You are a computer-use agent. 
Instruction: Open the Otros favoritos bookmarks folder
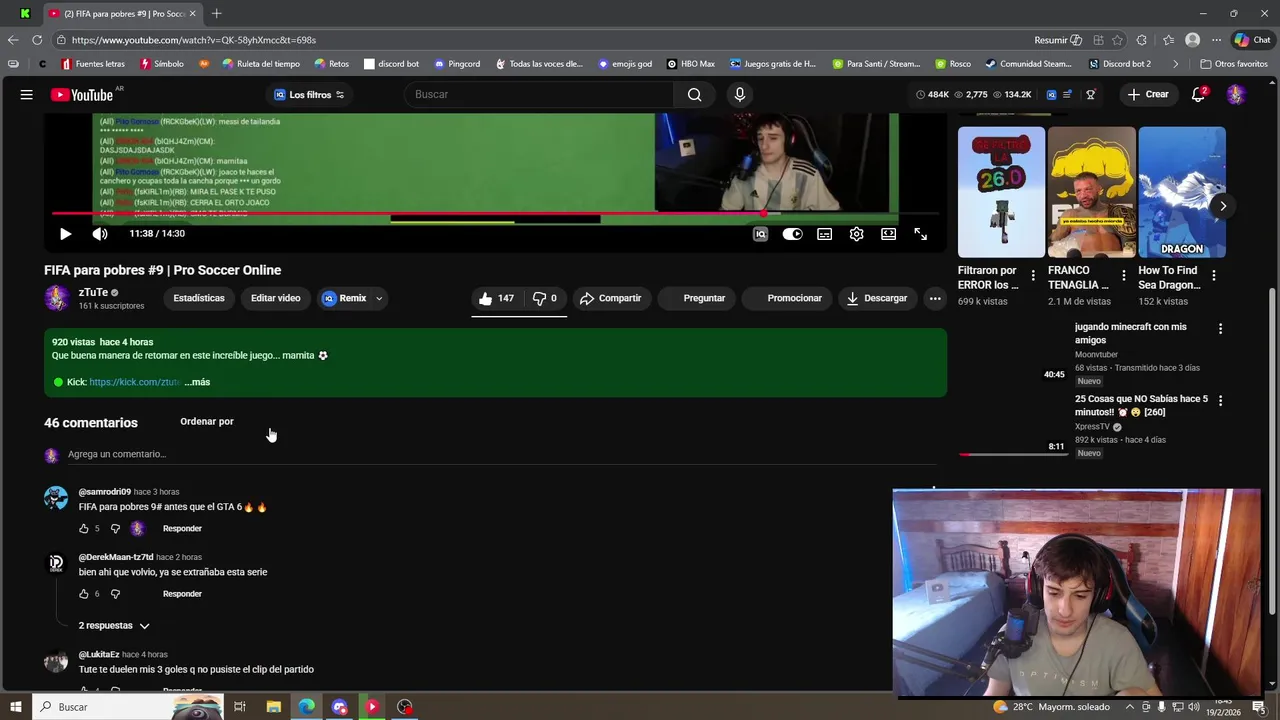[1235, 64]
